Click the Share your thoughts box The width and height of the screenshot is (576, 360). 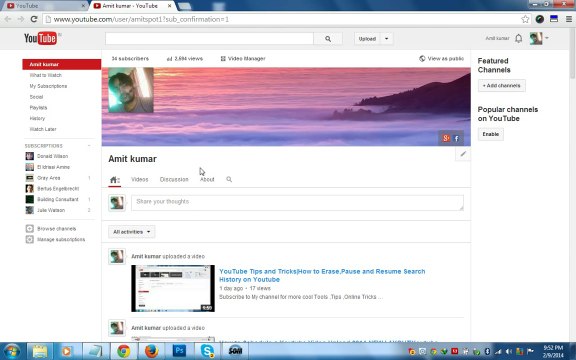(x=297, y=203)
